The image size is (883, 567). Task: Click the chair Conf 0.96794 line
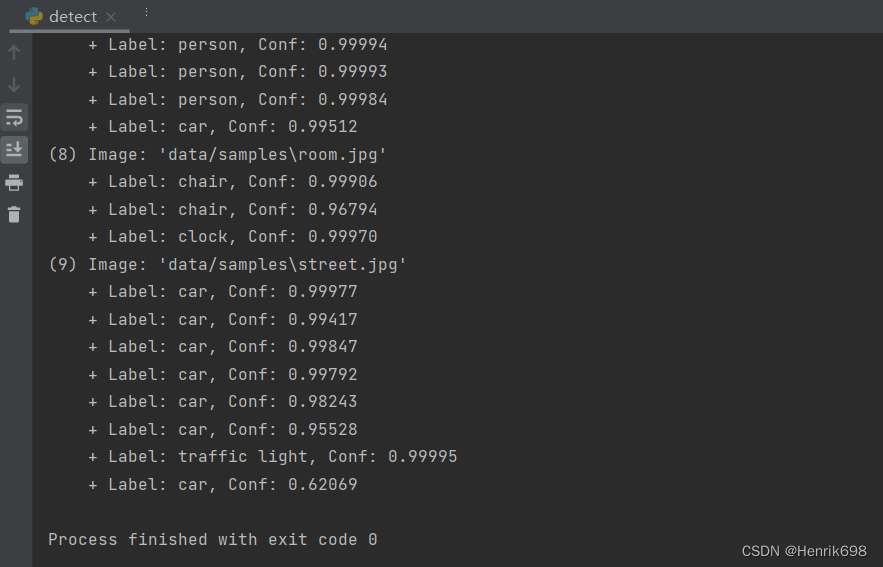coord(233,209)
